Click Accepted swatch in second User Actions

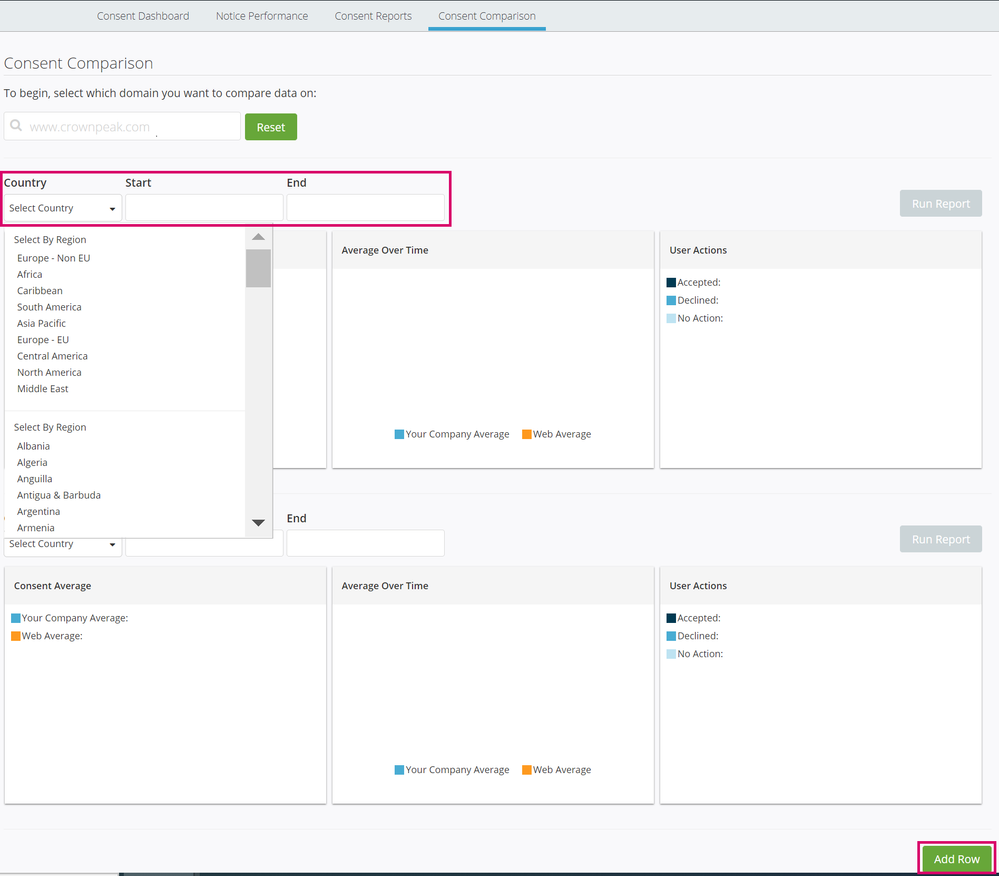(x=671, y=618)
